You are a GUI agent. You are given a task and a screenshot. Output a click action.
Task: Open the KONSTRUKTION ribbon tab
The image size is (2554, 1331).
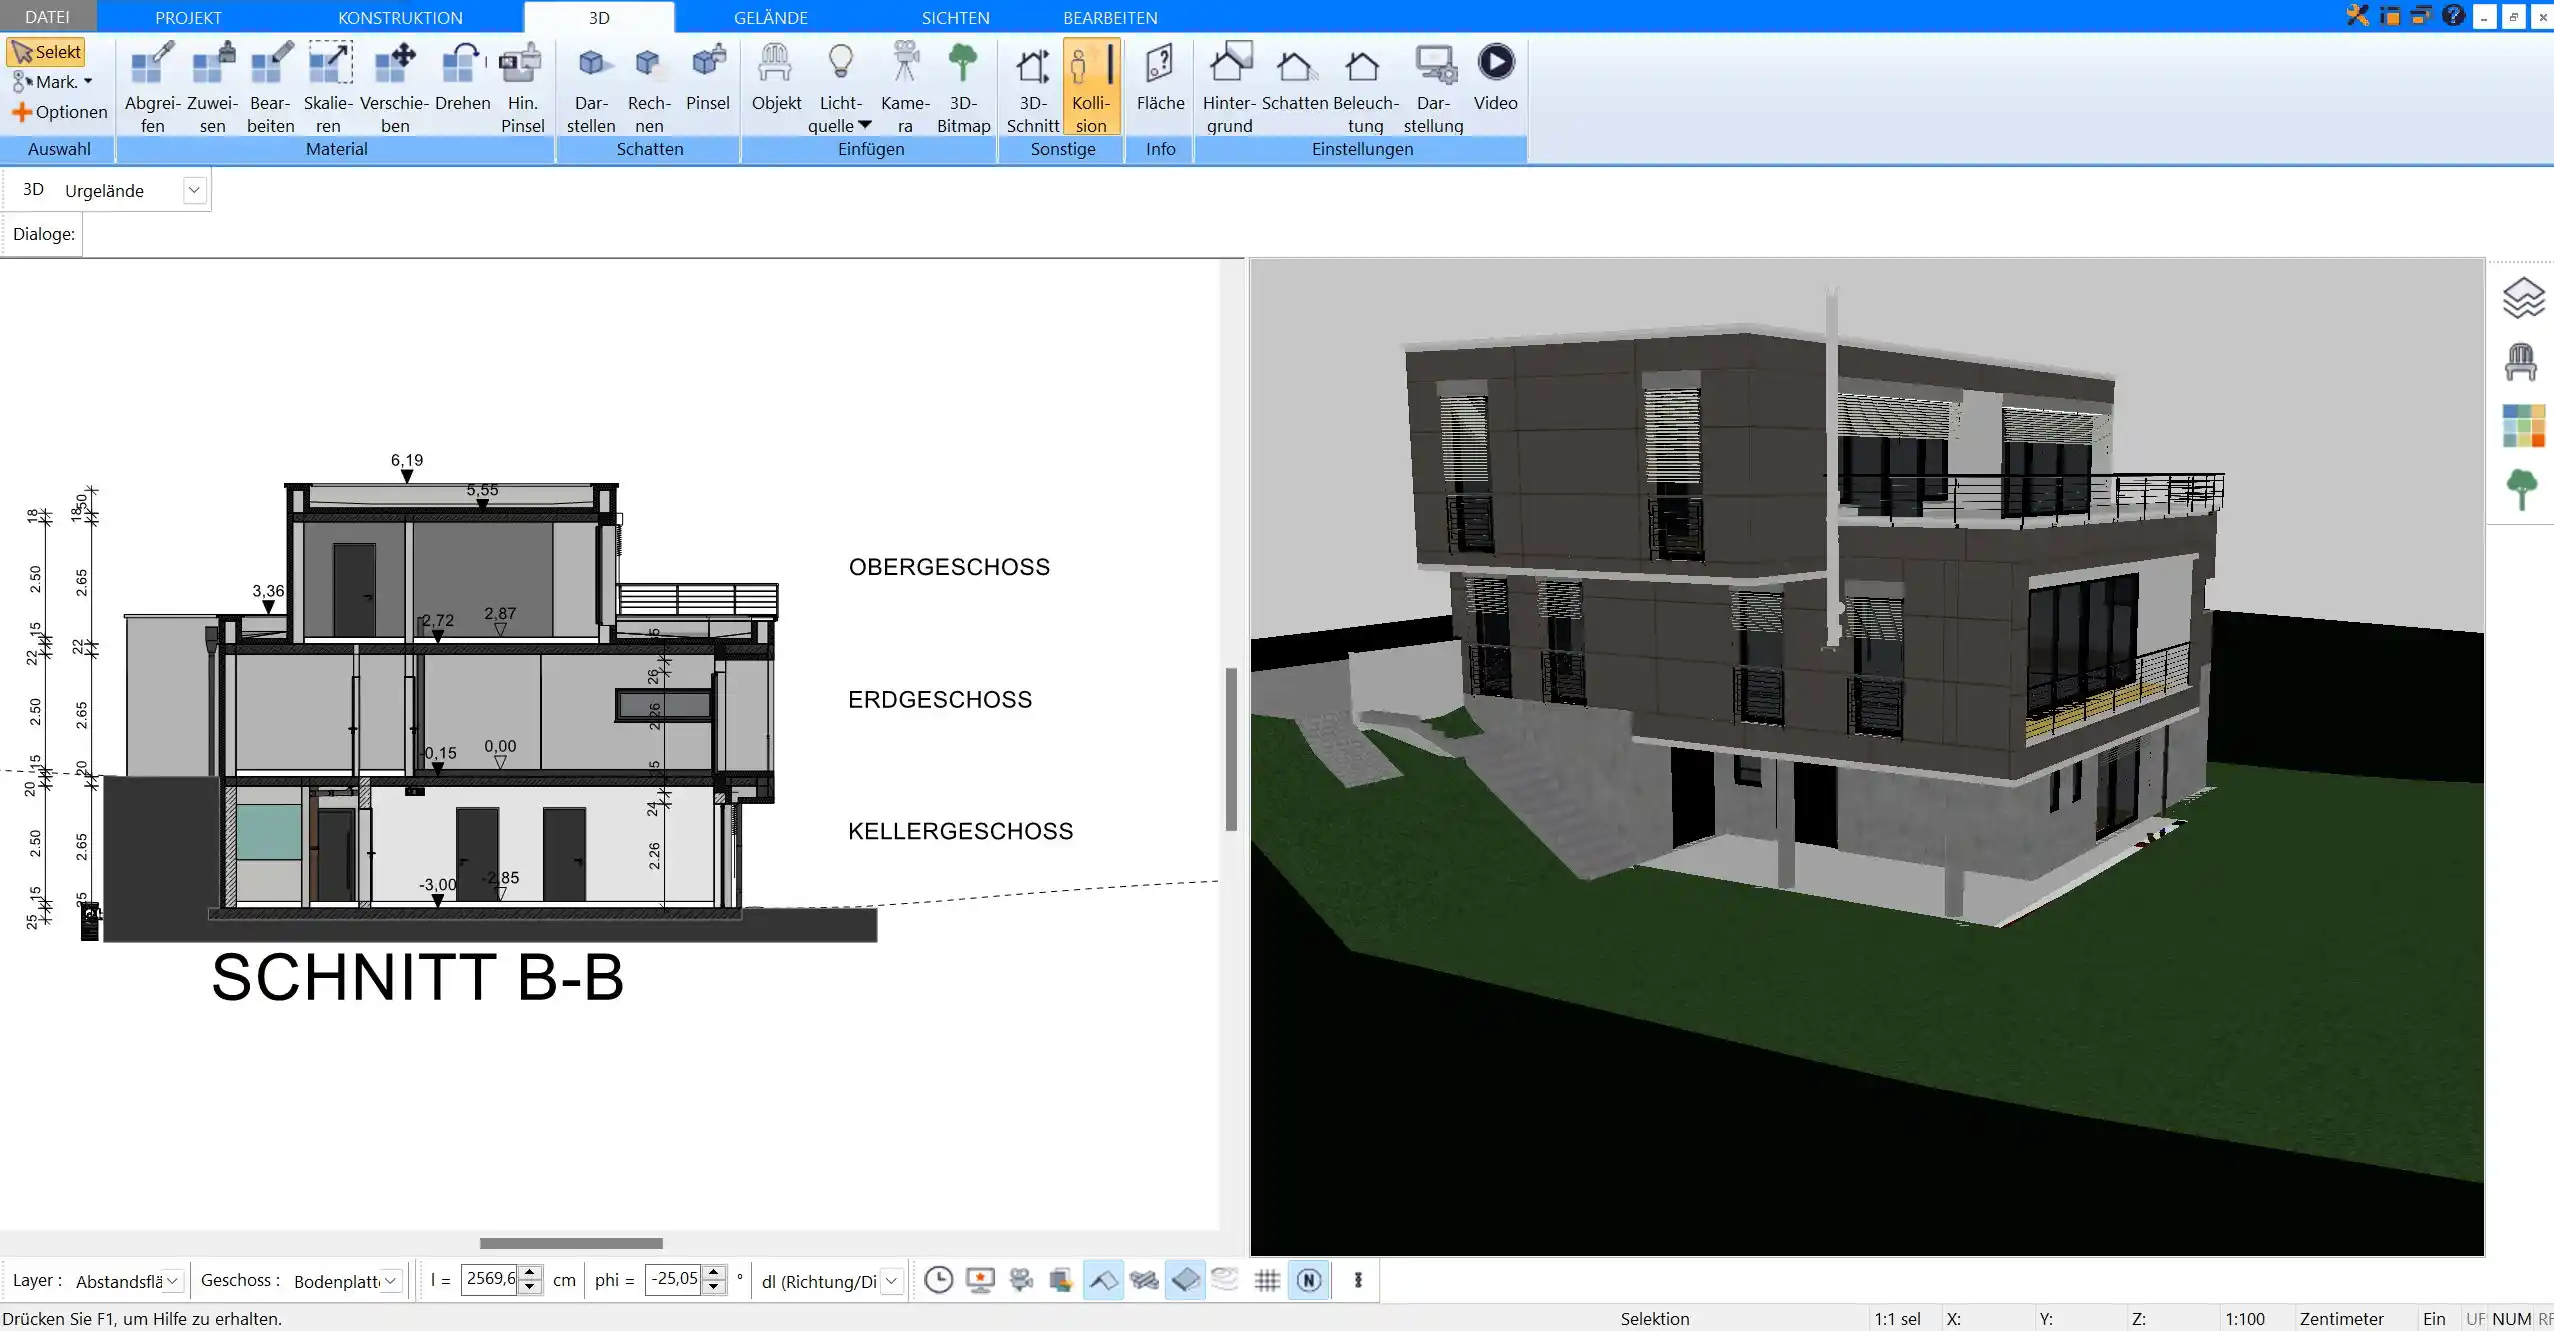[399, 17]
